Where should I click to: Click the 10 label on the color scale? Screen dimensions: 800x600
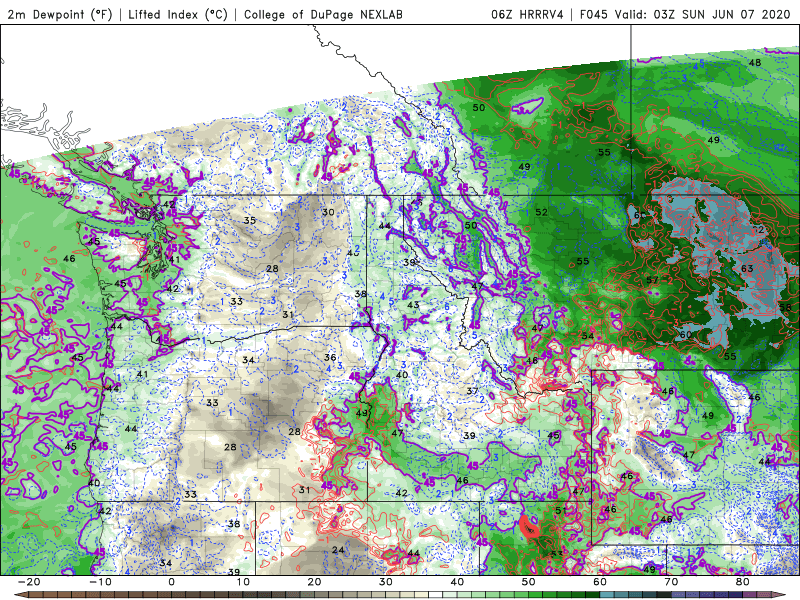click(x=243, y=582)
